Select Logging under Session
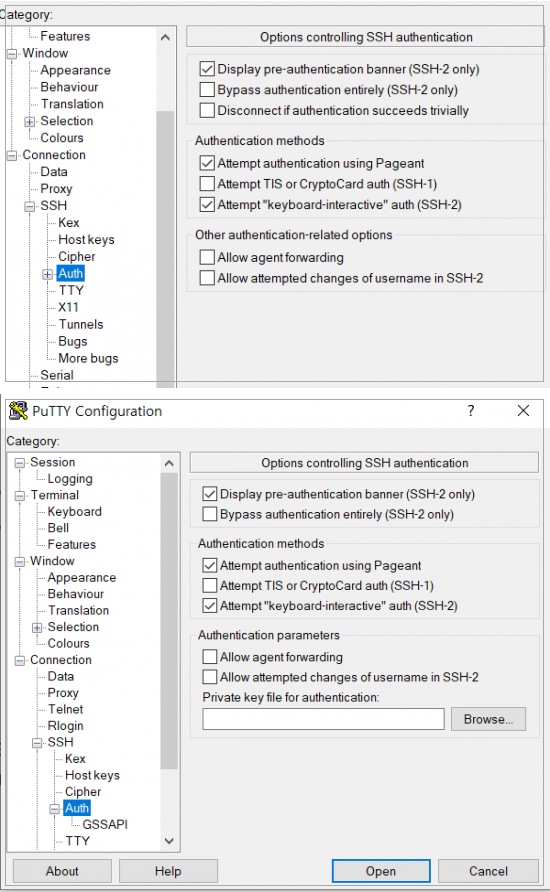Image resolution: width=550 pixels, height=892 pixels. pos(70,479)
